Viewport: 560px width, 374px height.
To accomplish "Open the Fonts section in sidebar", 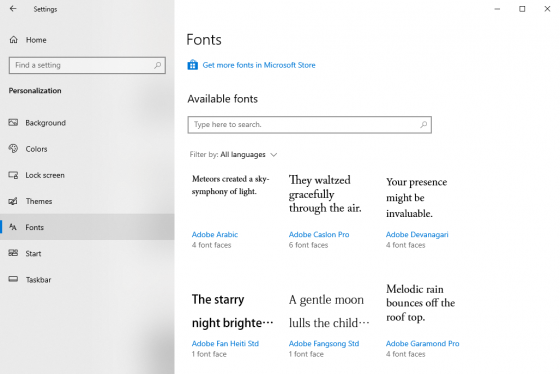I will tap(87, 227).
